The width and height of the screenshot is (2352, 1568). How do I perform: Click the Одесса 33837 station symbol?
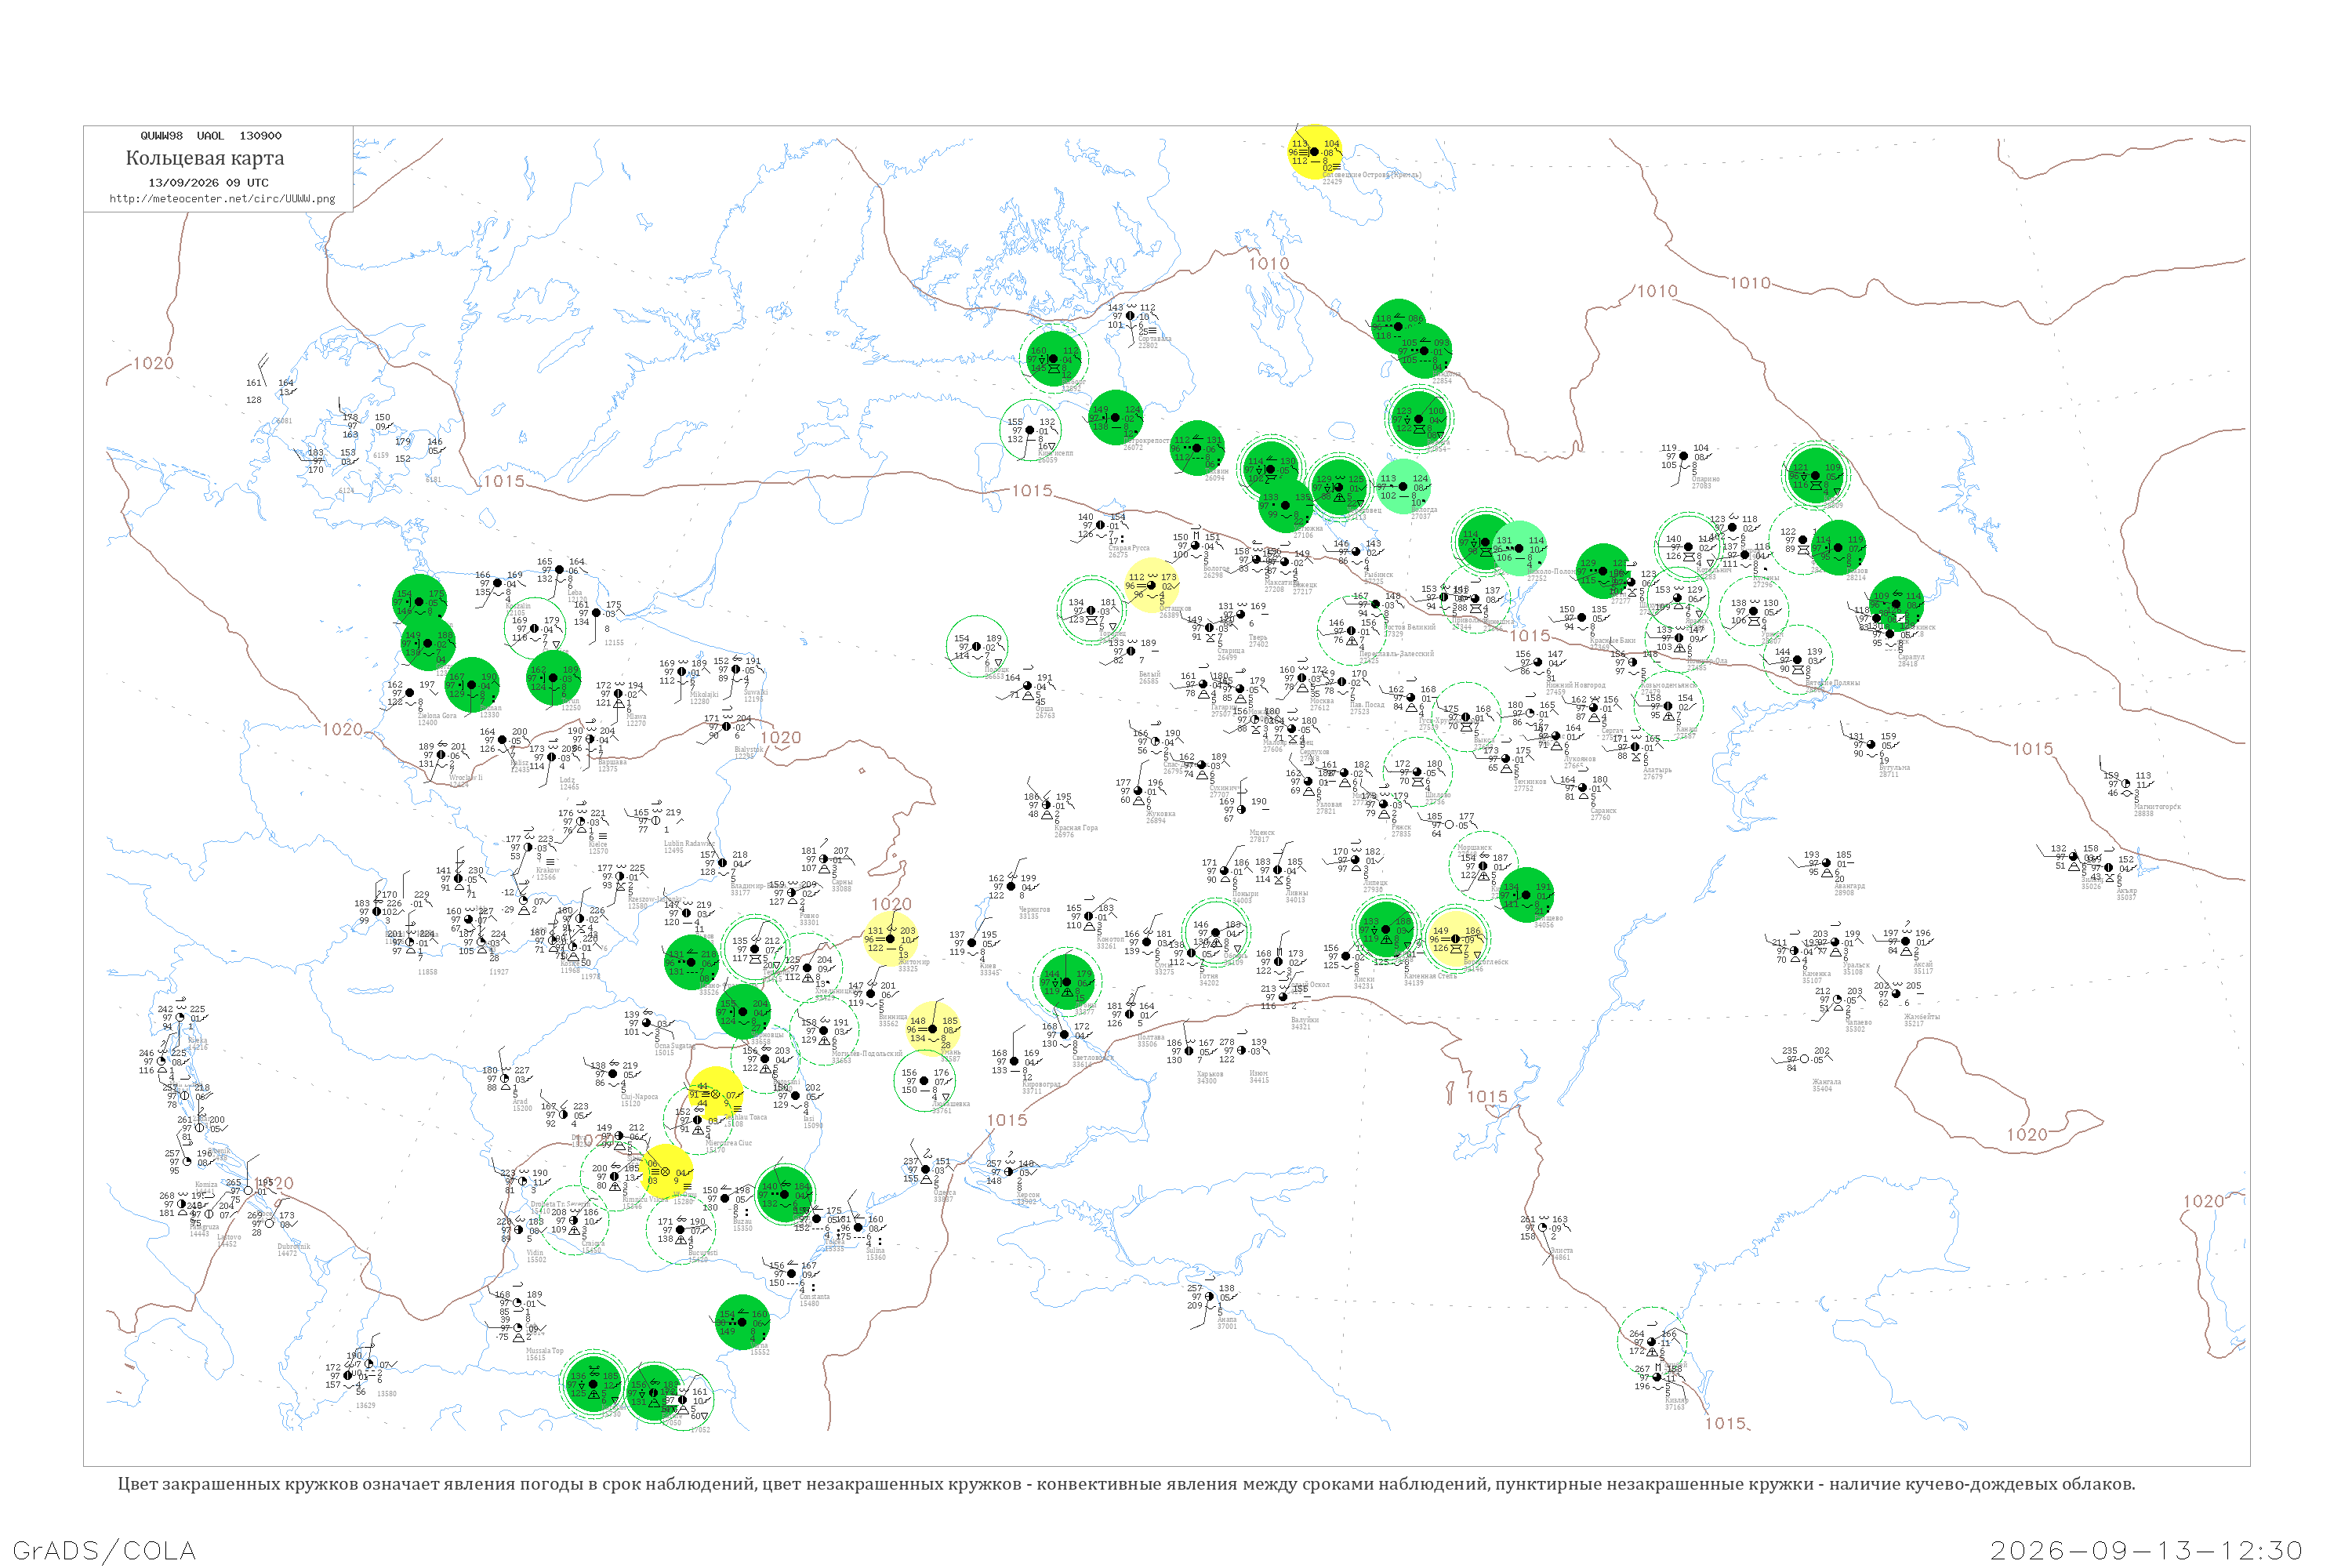(925, 1169)
